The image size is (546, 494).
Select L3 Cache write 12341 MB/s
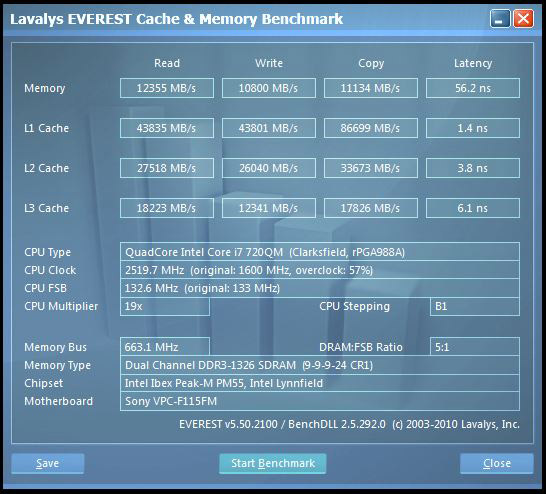[x=269, y=208]
